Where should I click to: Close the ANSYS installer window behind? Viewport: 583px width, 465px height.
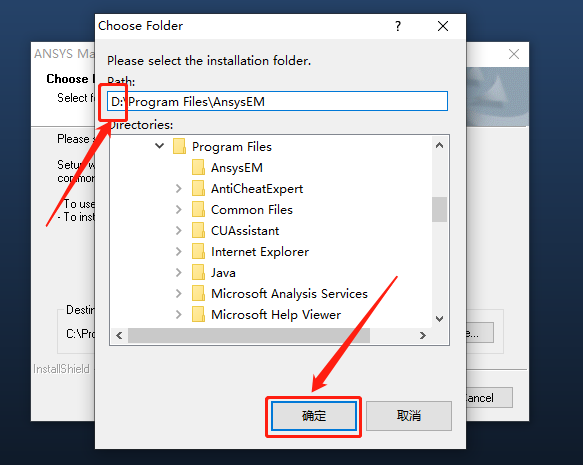pos(514,54)
